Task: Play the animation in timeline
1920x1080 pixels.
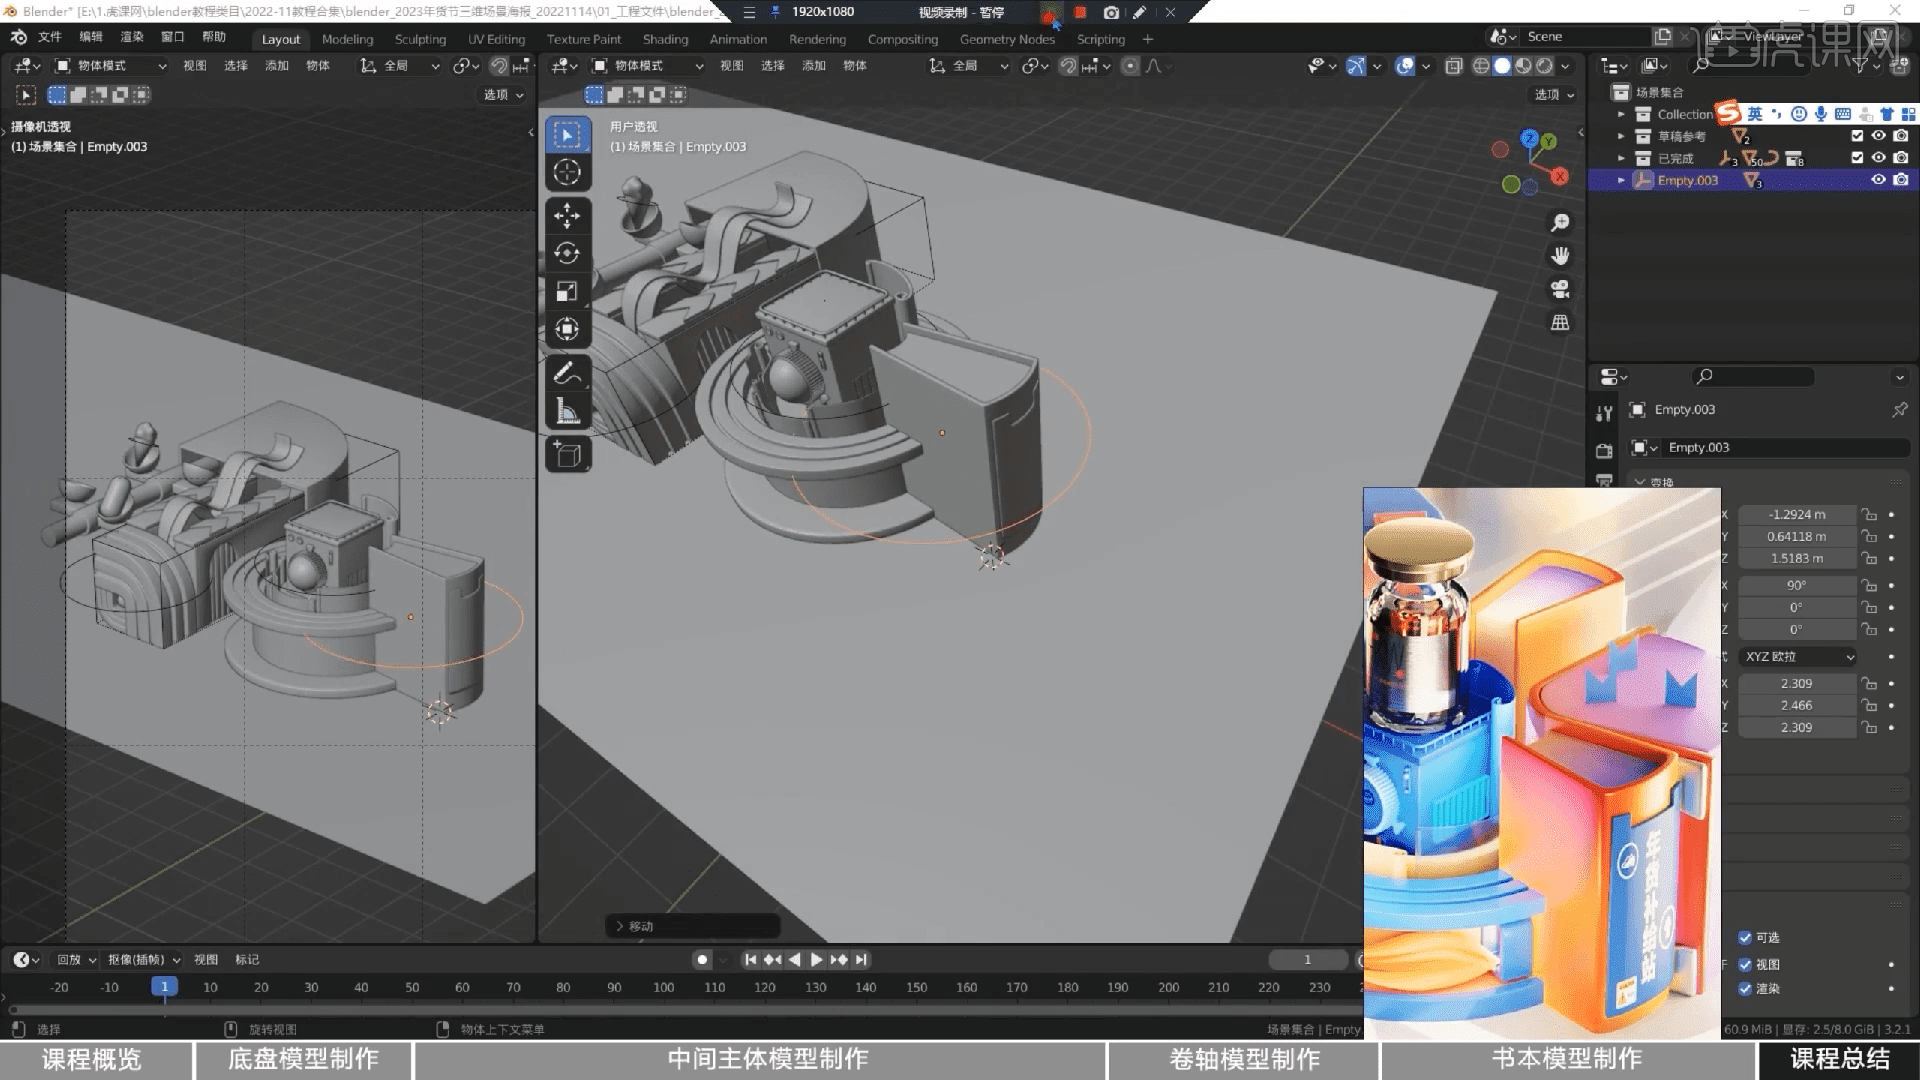Action: point(816,960)
